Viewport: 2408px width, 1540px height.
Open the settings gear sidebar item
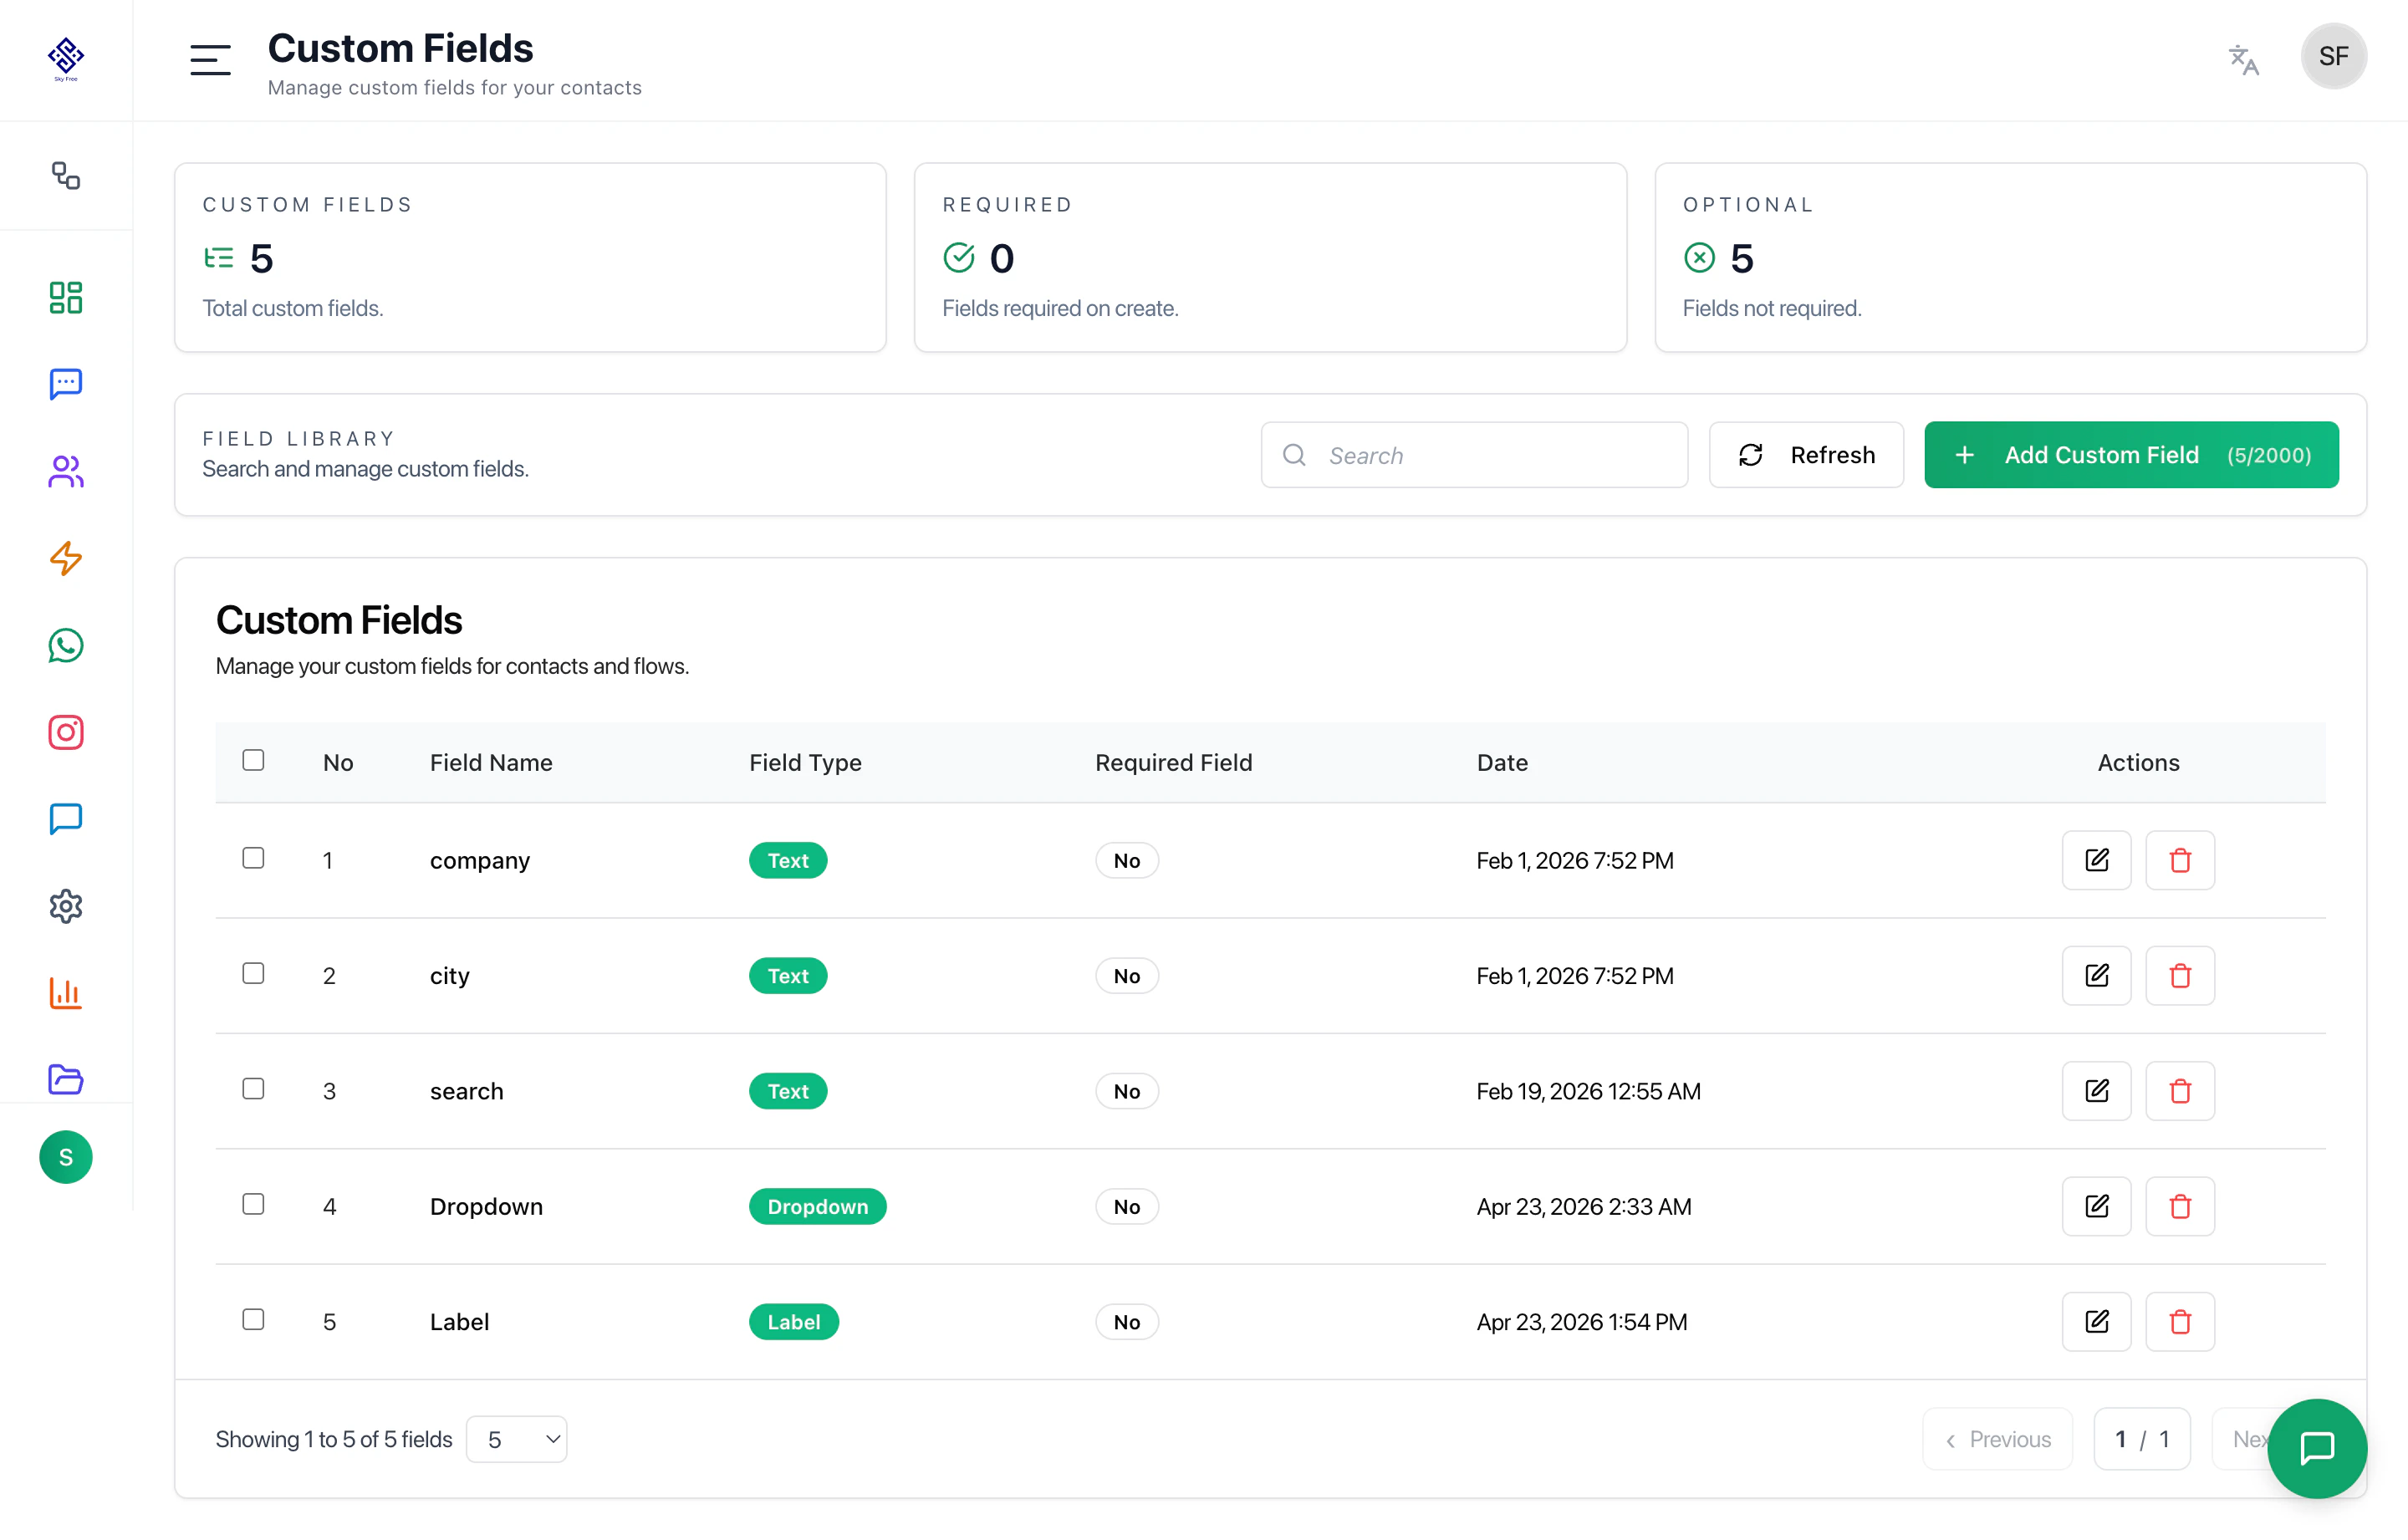(66, 906)
